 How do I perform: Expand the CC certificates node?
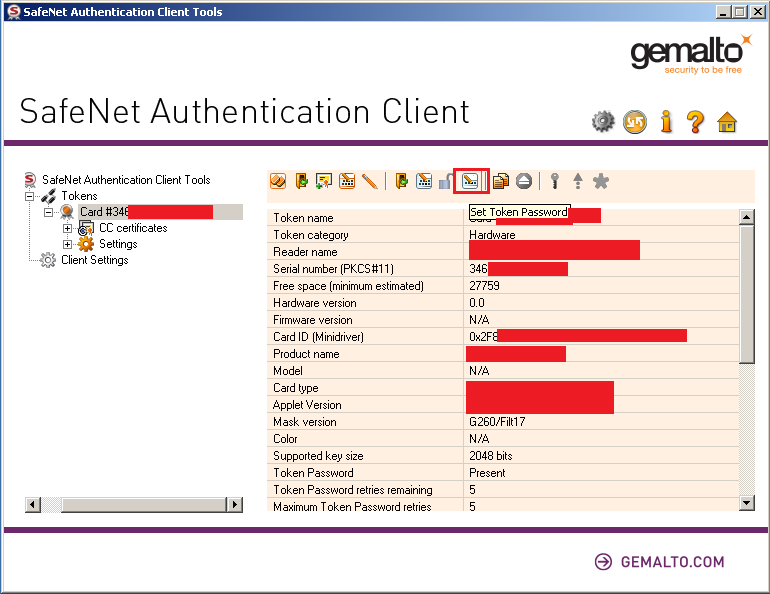click(68, 228)
